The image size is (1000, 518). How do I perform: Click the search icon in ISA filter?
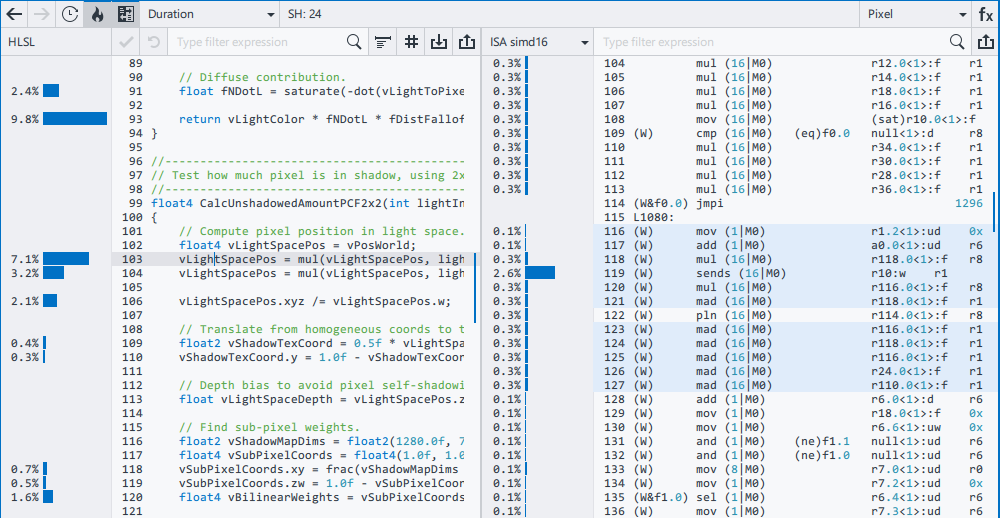(957, 42)
